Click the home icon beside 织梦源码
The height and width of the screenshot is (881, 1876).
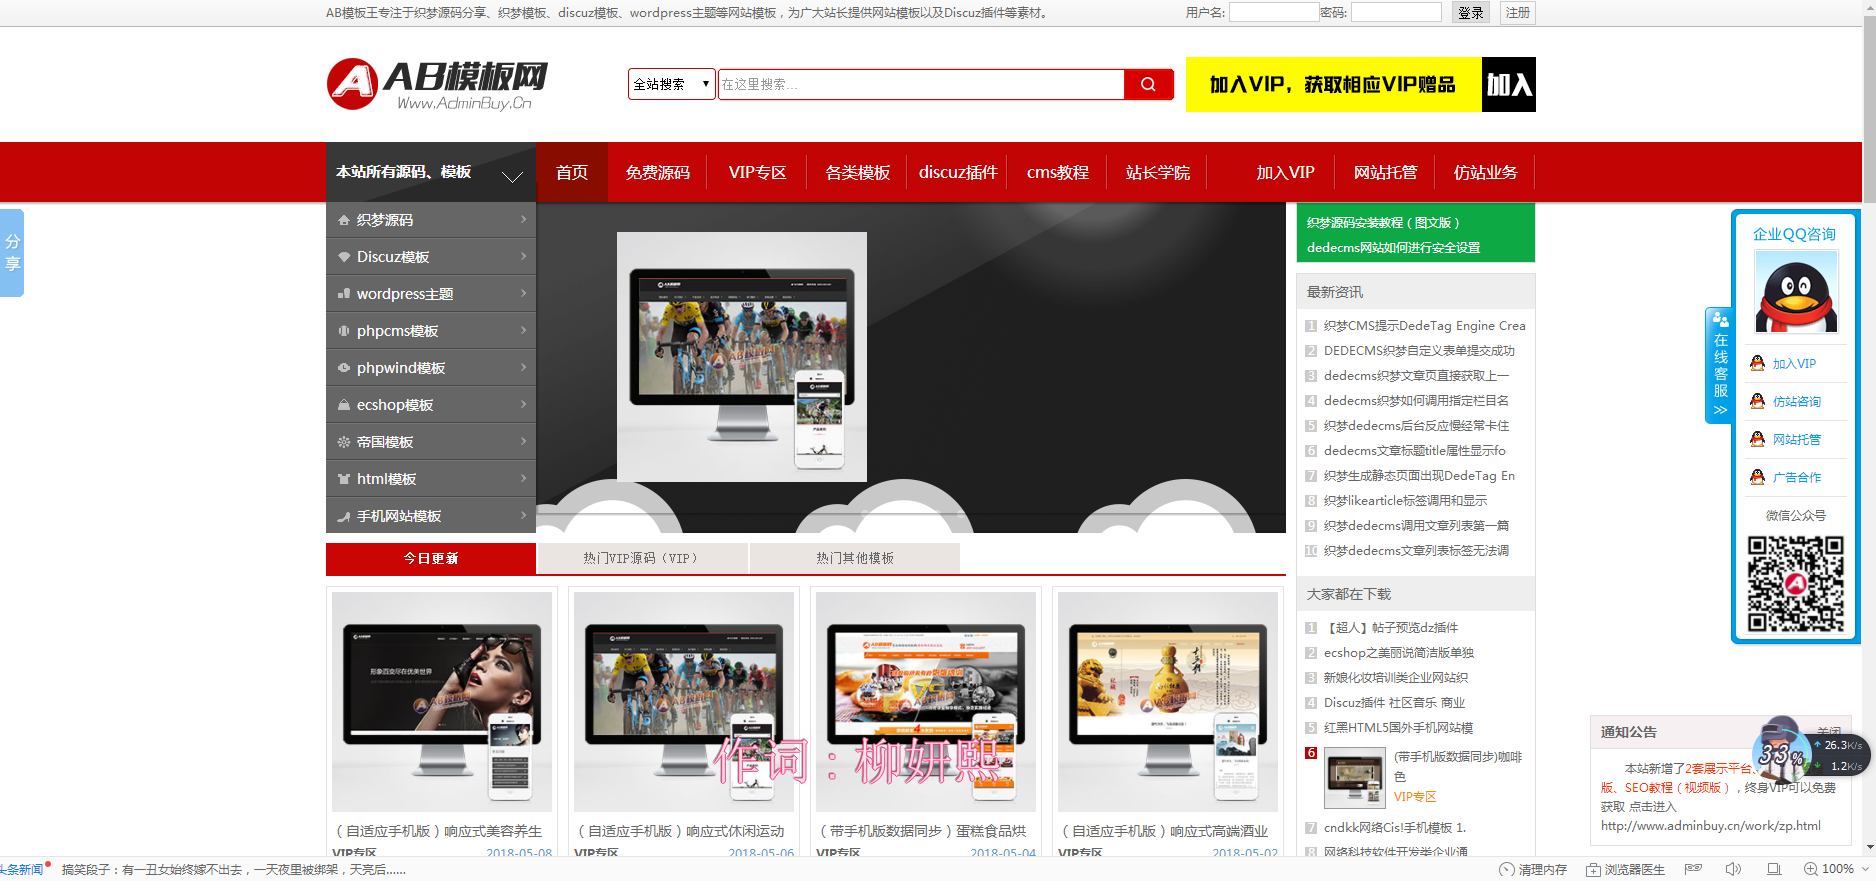[x=344, y=220]
